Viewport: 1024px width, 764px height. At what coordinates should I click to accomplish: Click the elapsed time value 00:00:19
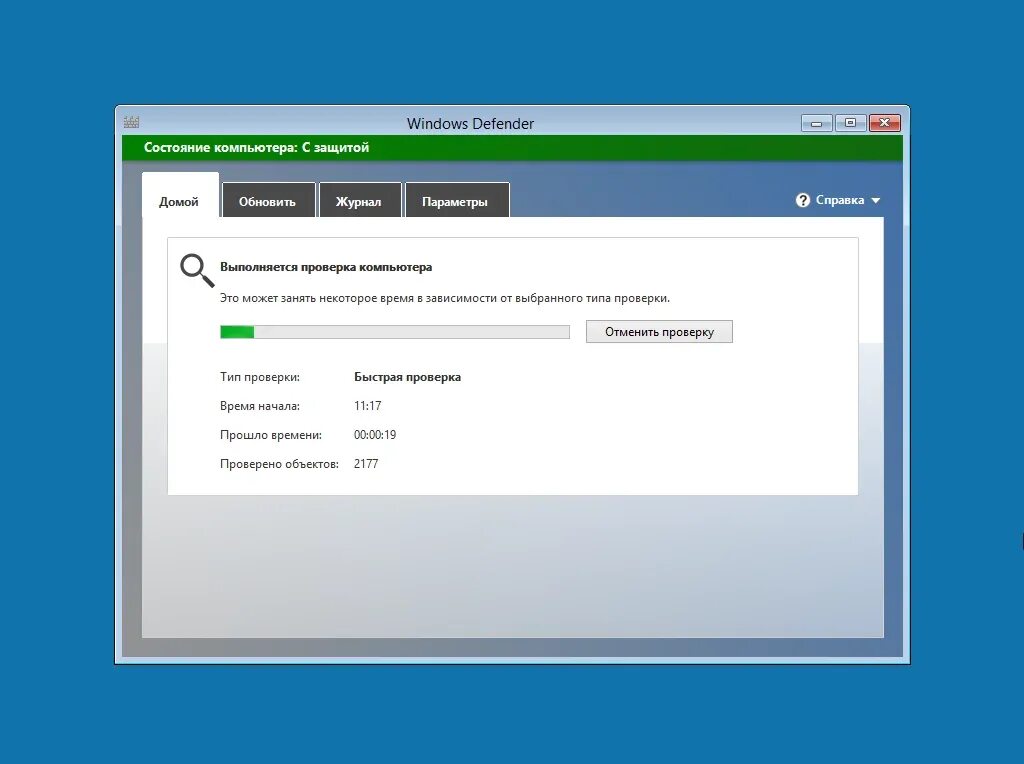pyautogui.click(x=375, y=435)
